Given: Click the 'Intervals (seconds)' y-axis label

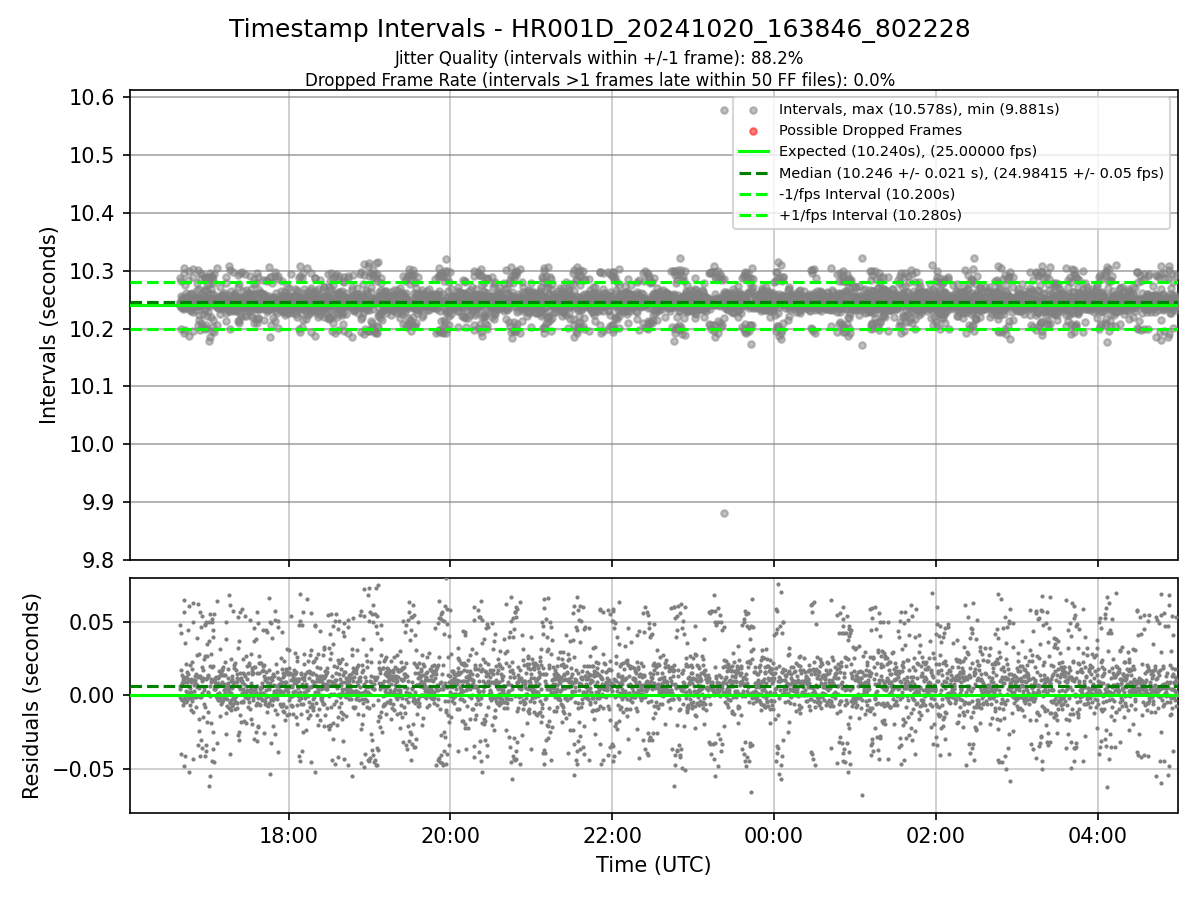Looking at the screenshot, I should [48, 325].
